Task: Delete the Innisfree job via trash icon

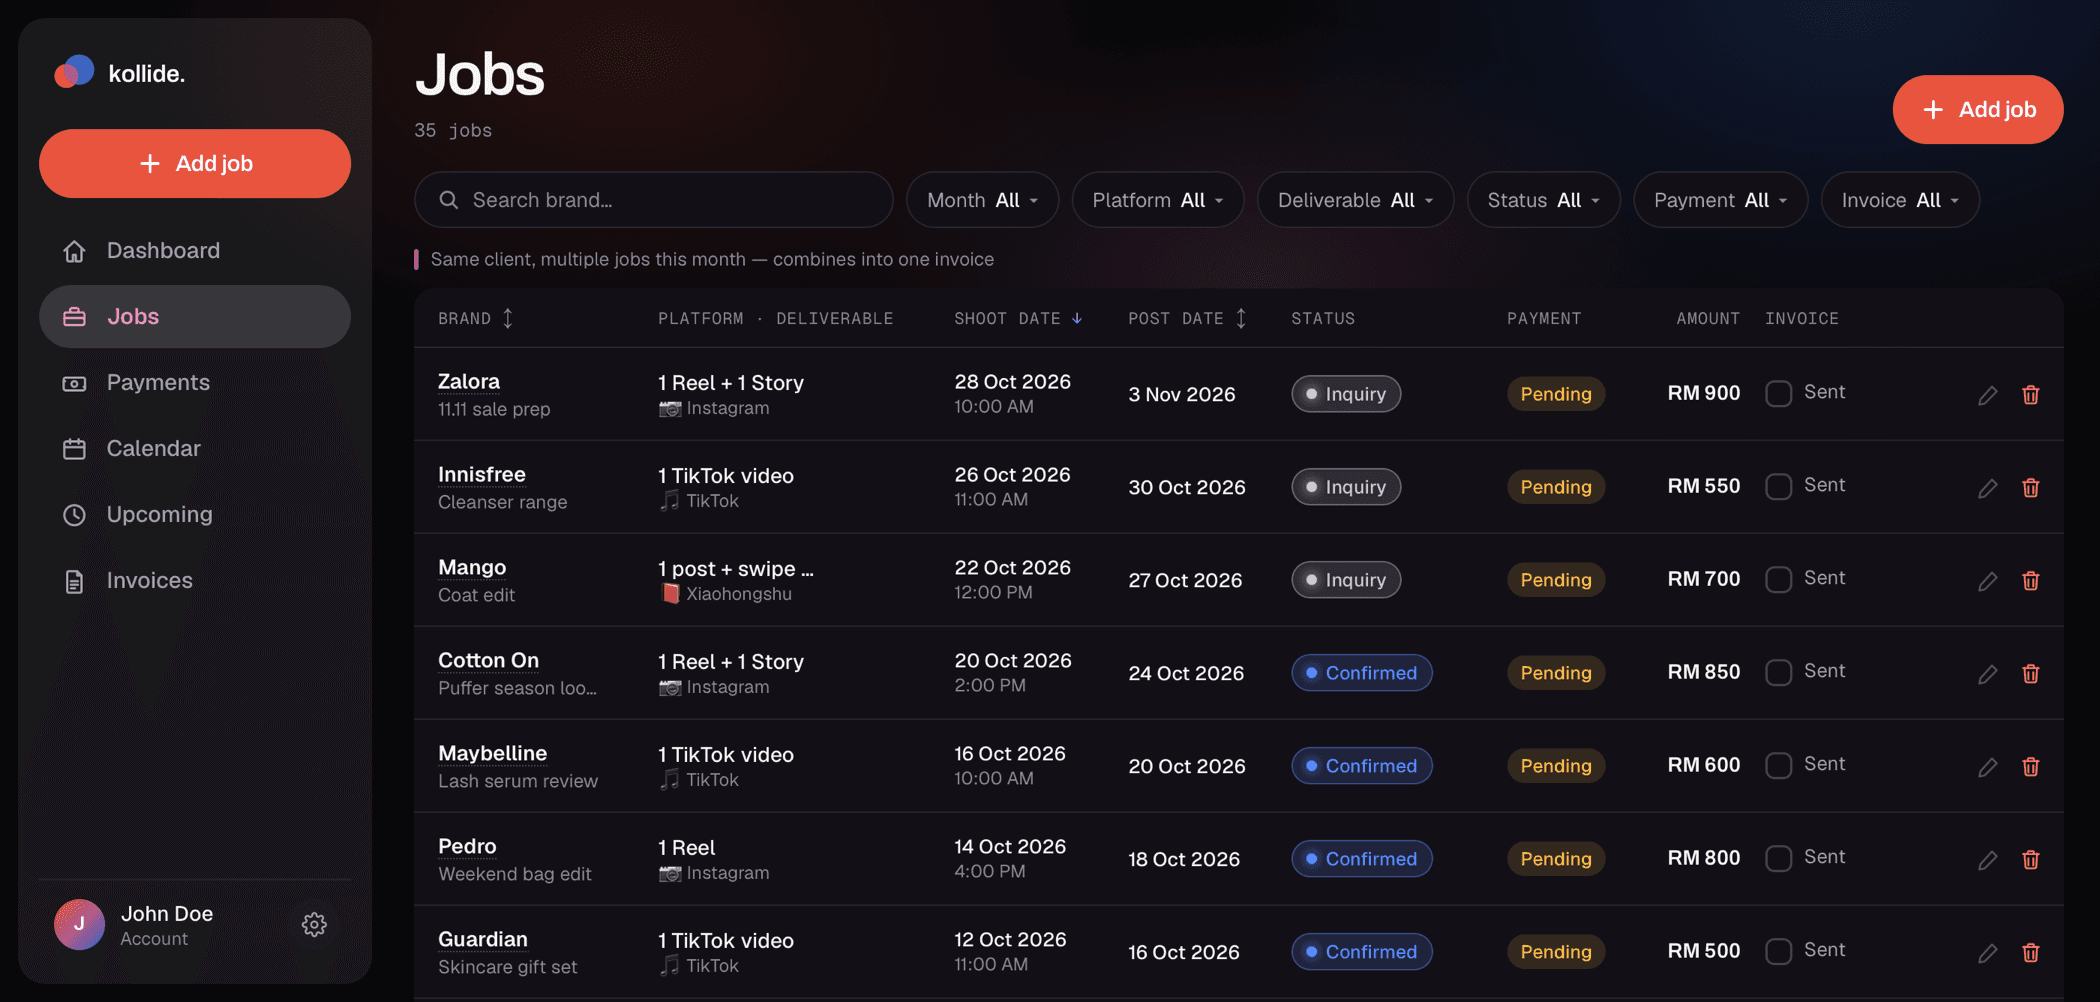Action: tap(2030, 488)
